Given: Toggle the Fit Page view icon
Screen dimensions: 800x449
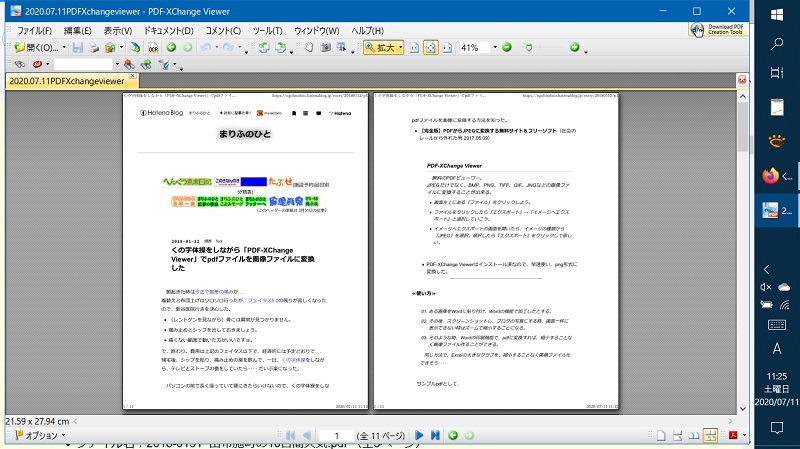Looking at the screenshot, I should (x=431, y=47).
